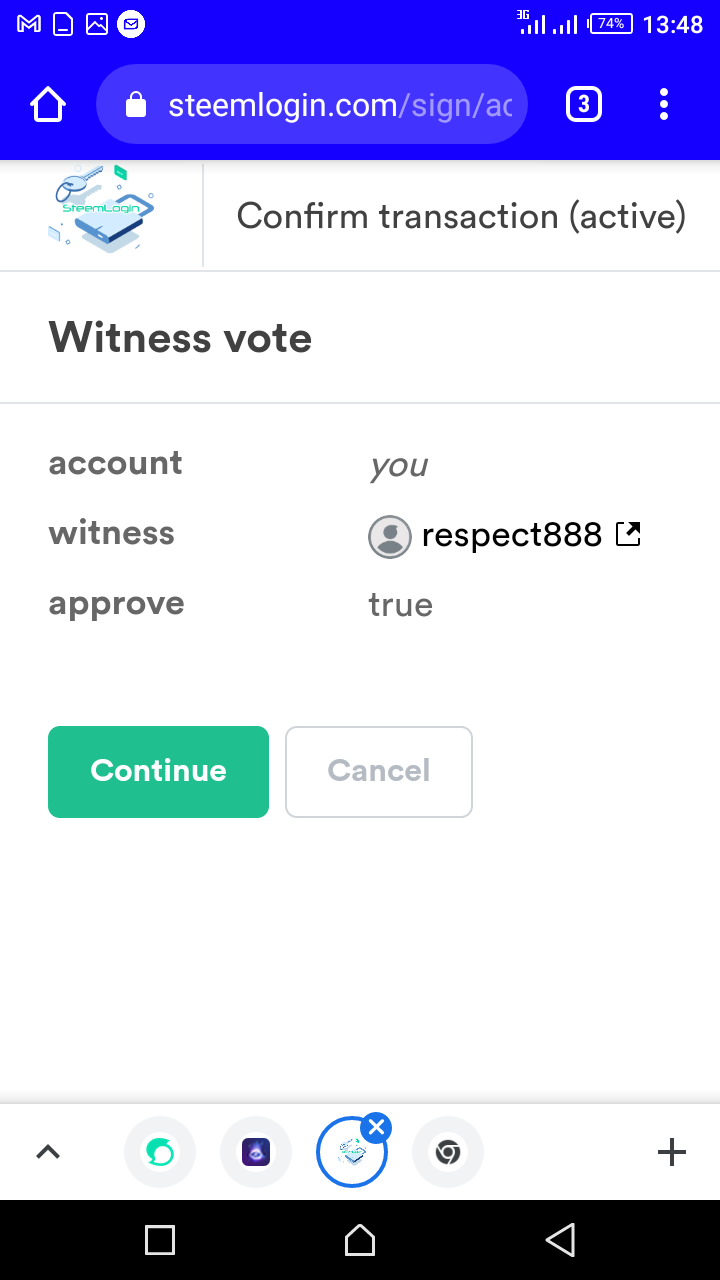Switch to the green Steemit tab
The height and width of the screenshot is (1280, 720).
pyautogui.click(x=160, y=1152)
